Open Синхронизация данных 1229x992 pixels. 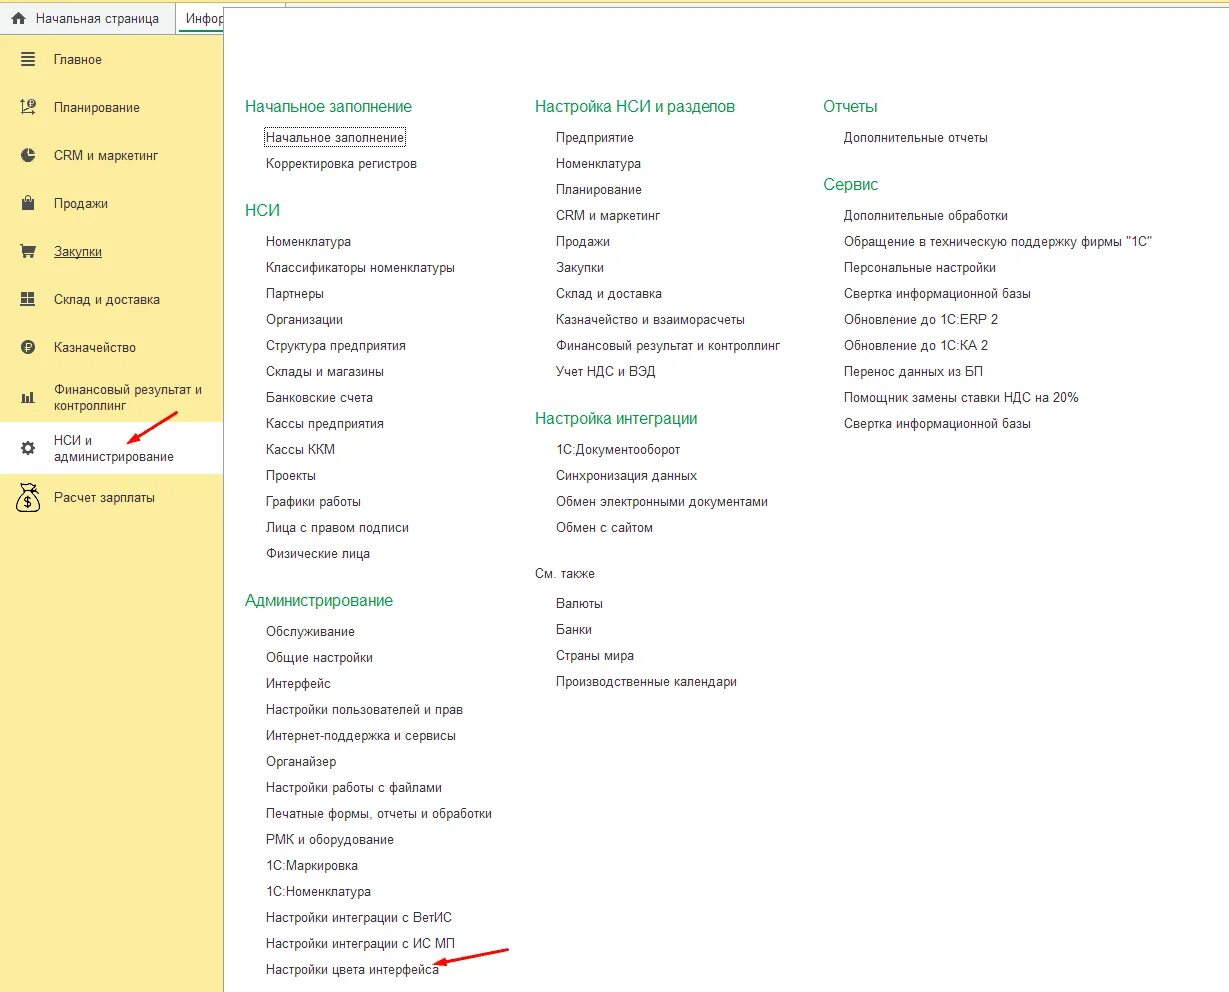pos(627,476)
